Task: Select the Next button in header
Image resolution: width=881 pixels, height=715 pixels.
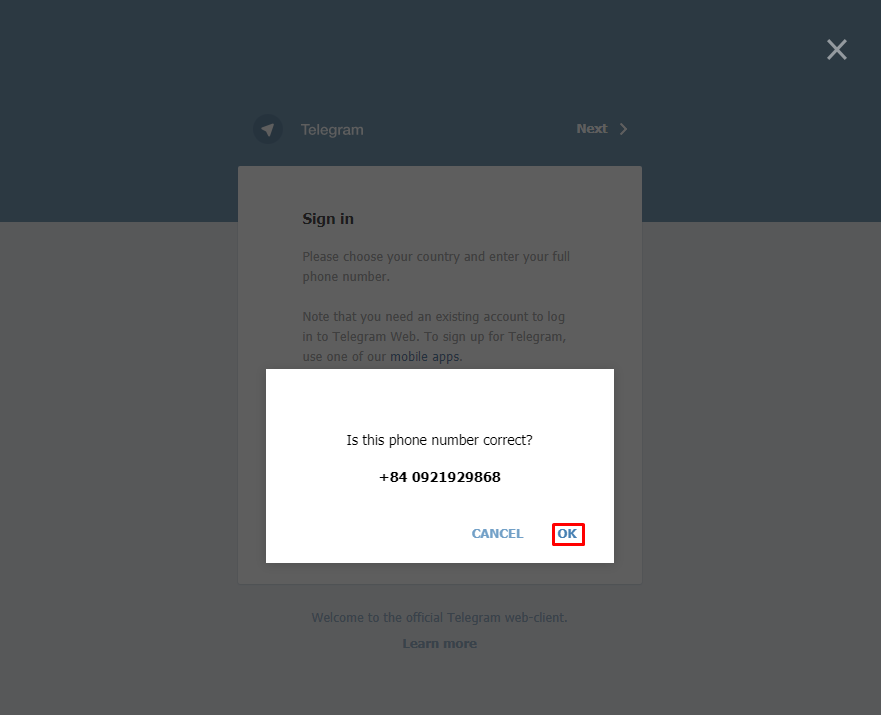Action: 602,129
